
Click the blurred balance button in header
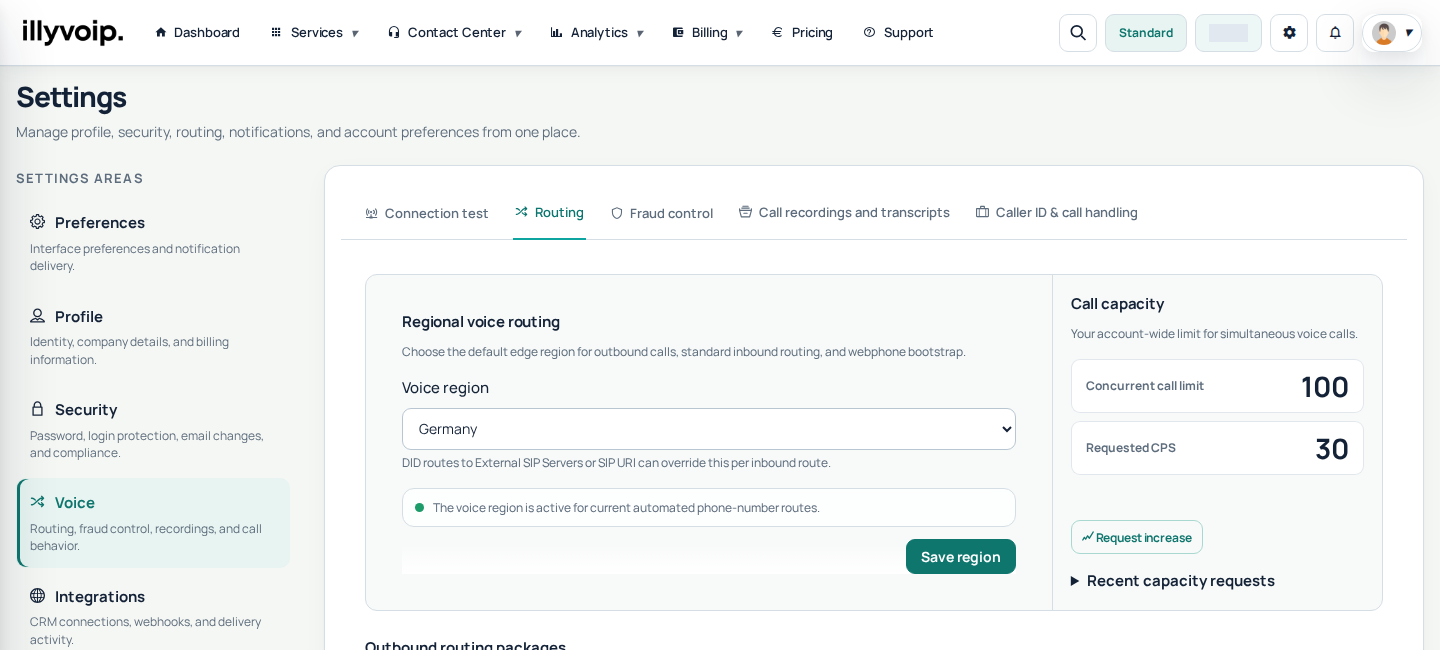[1228, 33]
